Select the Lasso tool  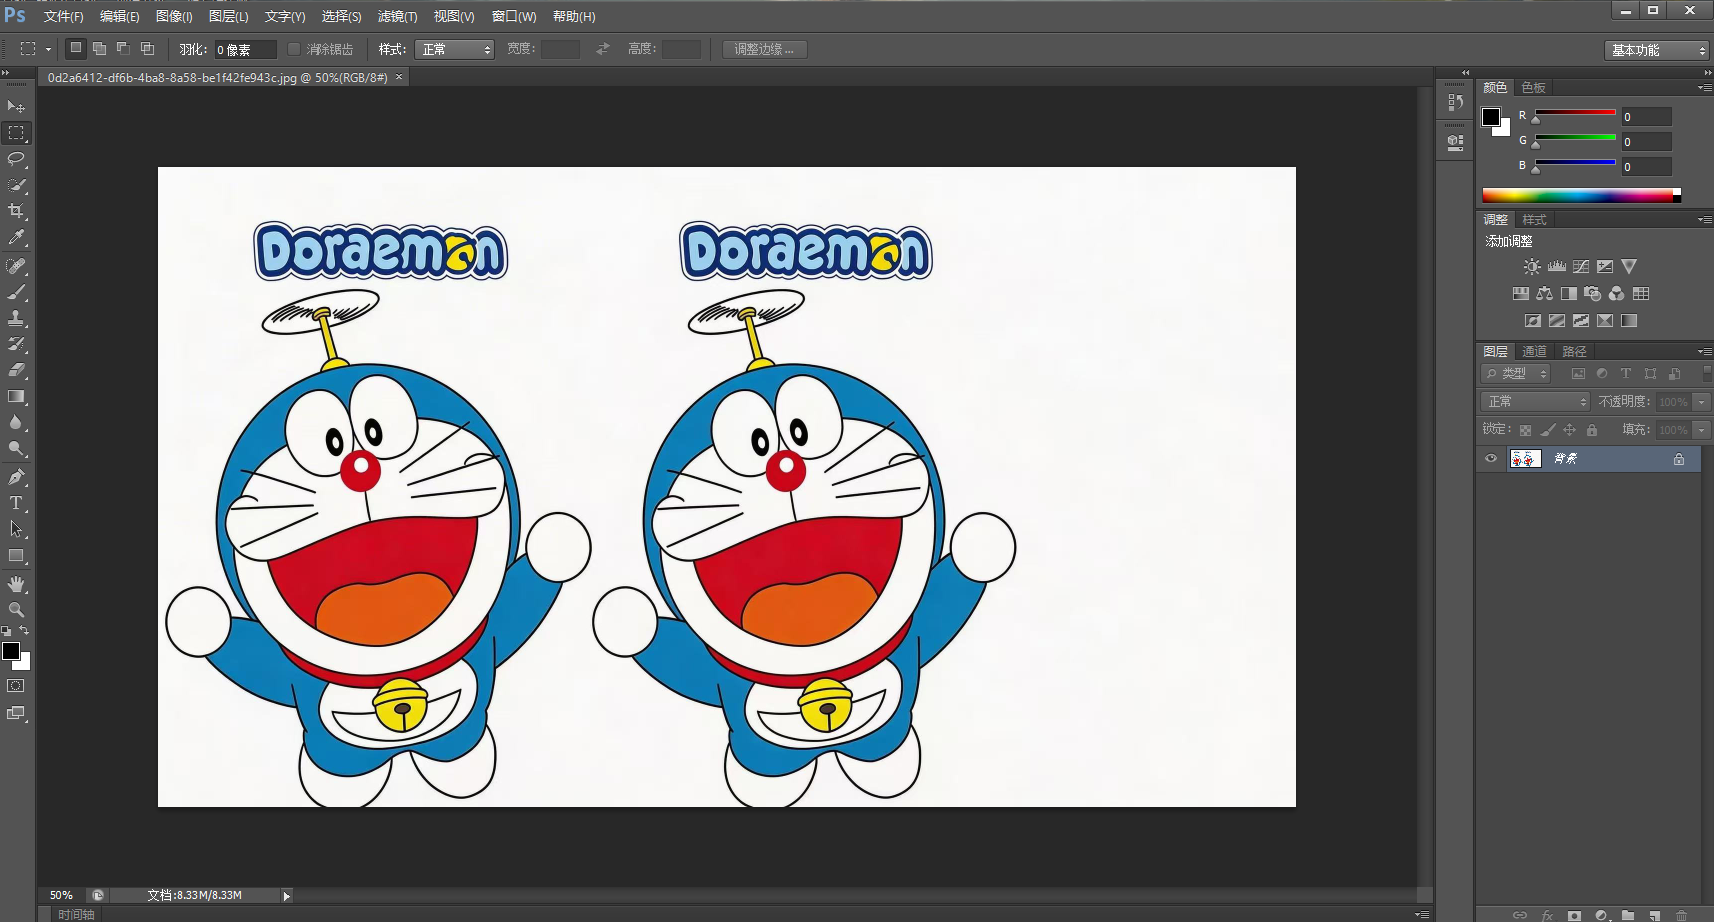(16, 159)
